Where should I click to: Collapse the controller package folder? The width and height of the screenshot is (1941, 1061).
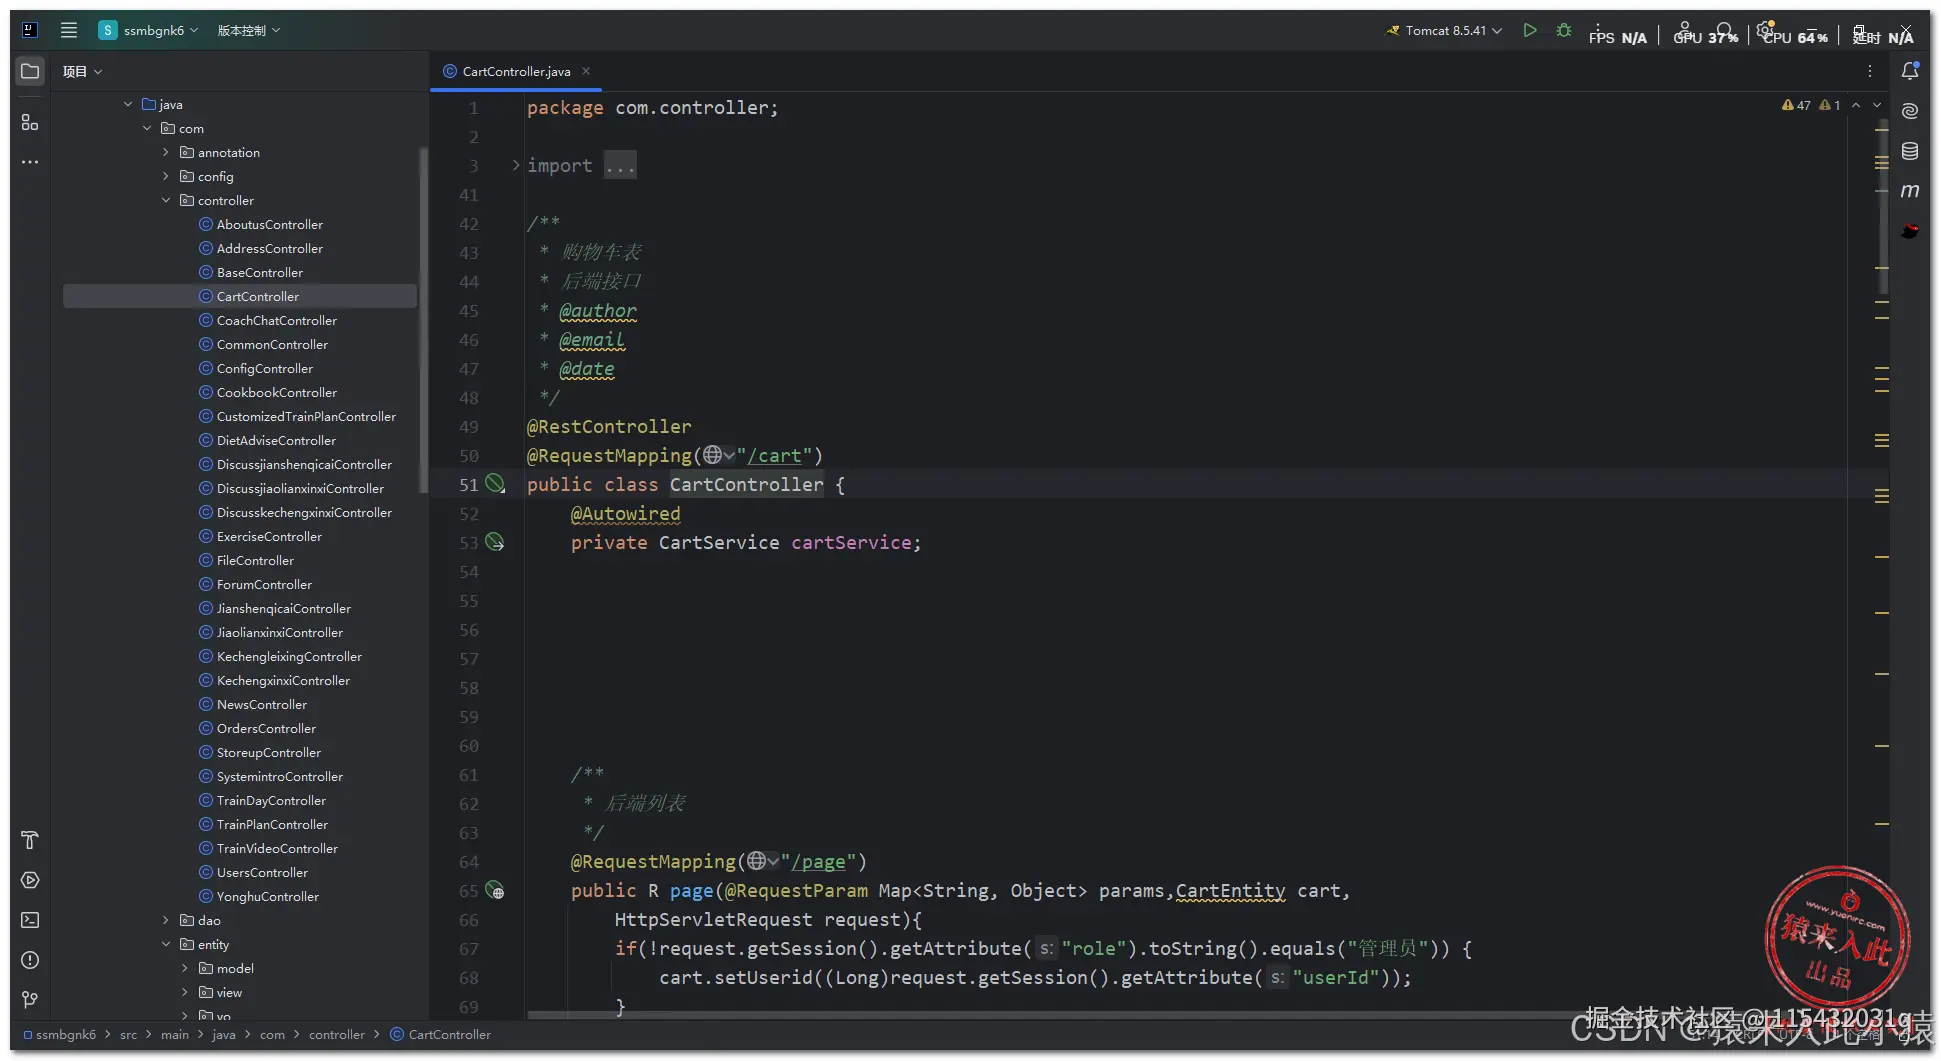click(x=166, y=201)
